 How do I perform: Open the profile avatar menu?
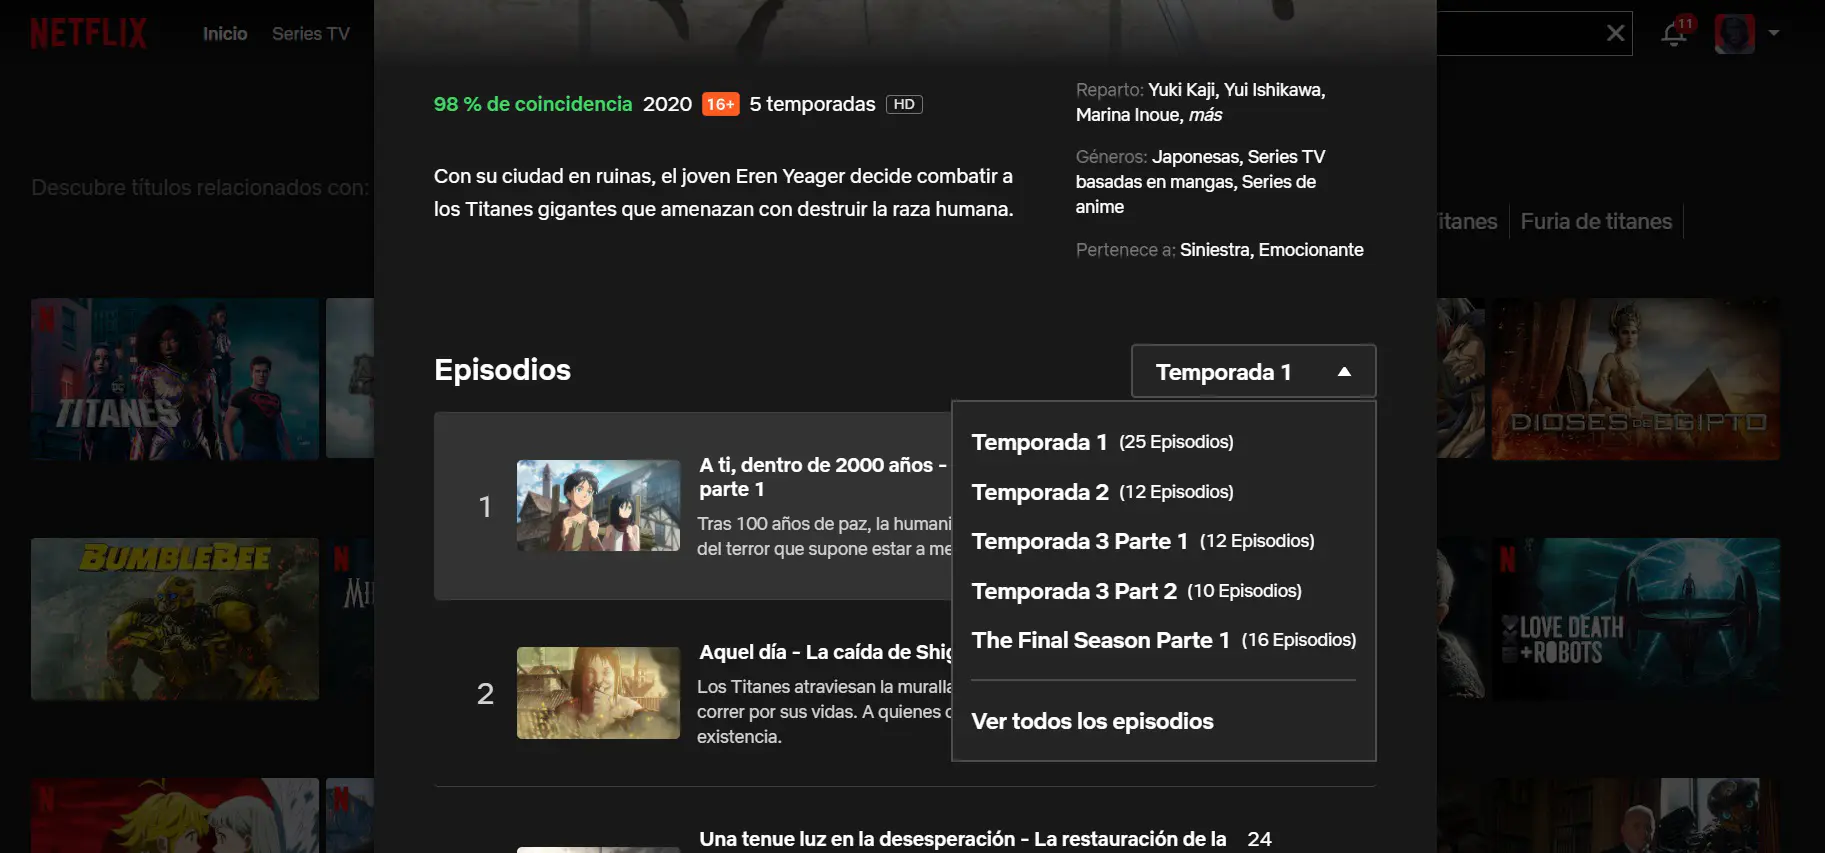pos(1734,34)
